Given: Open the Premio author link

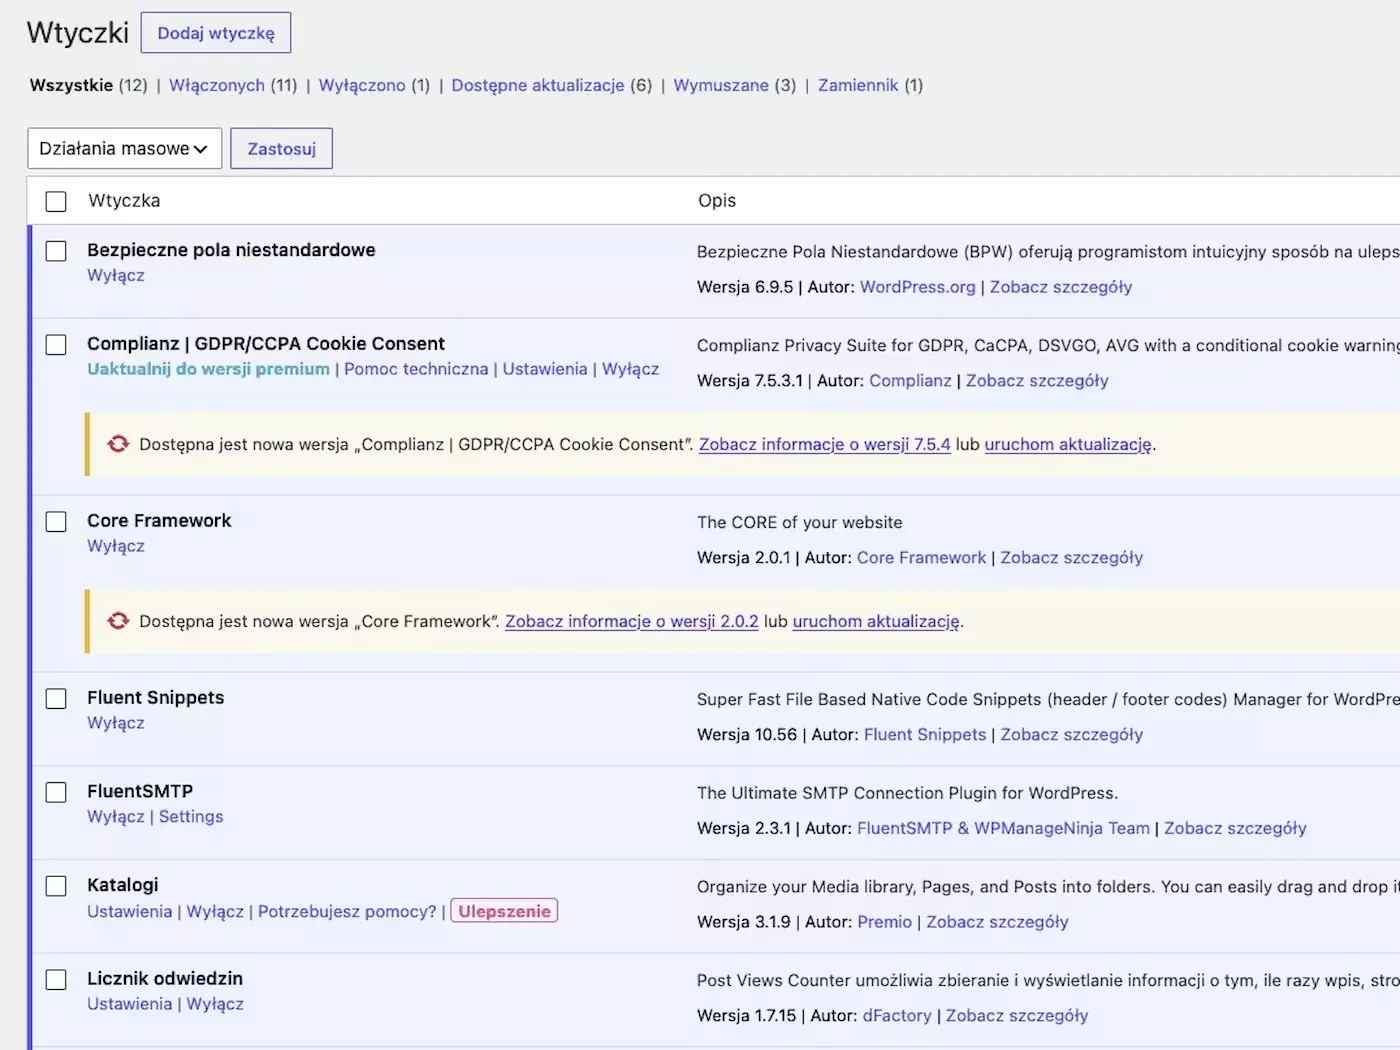Looking at the screenshot, I should tap(885, 922).
